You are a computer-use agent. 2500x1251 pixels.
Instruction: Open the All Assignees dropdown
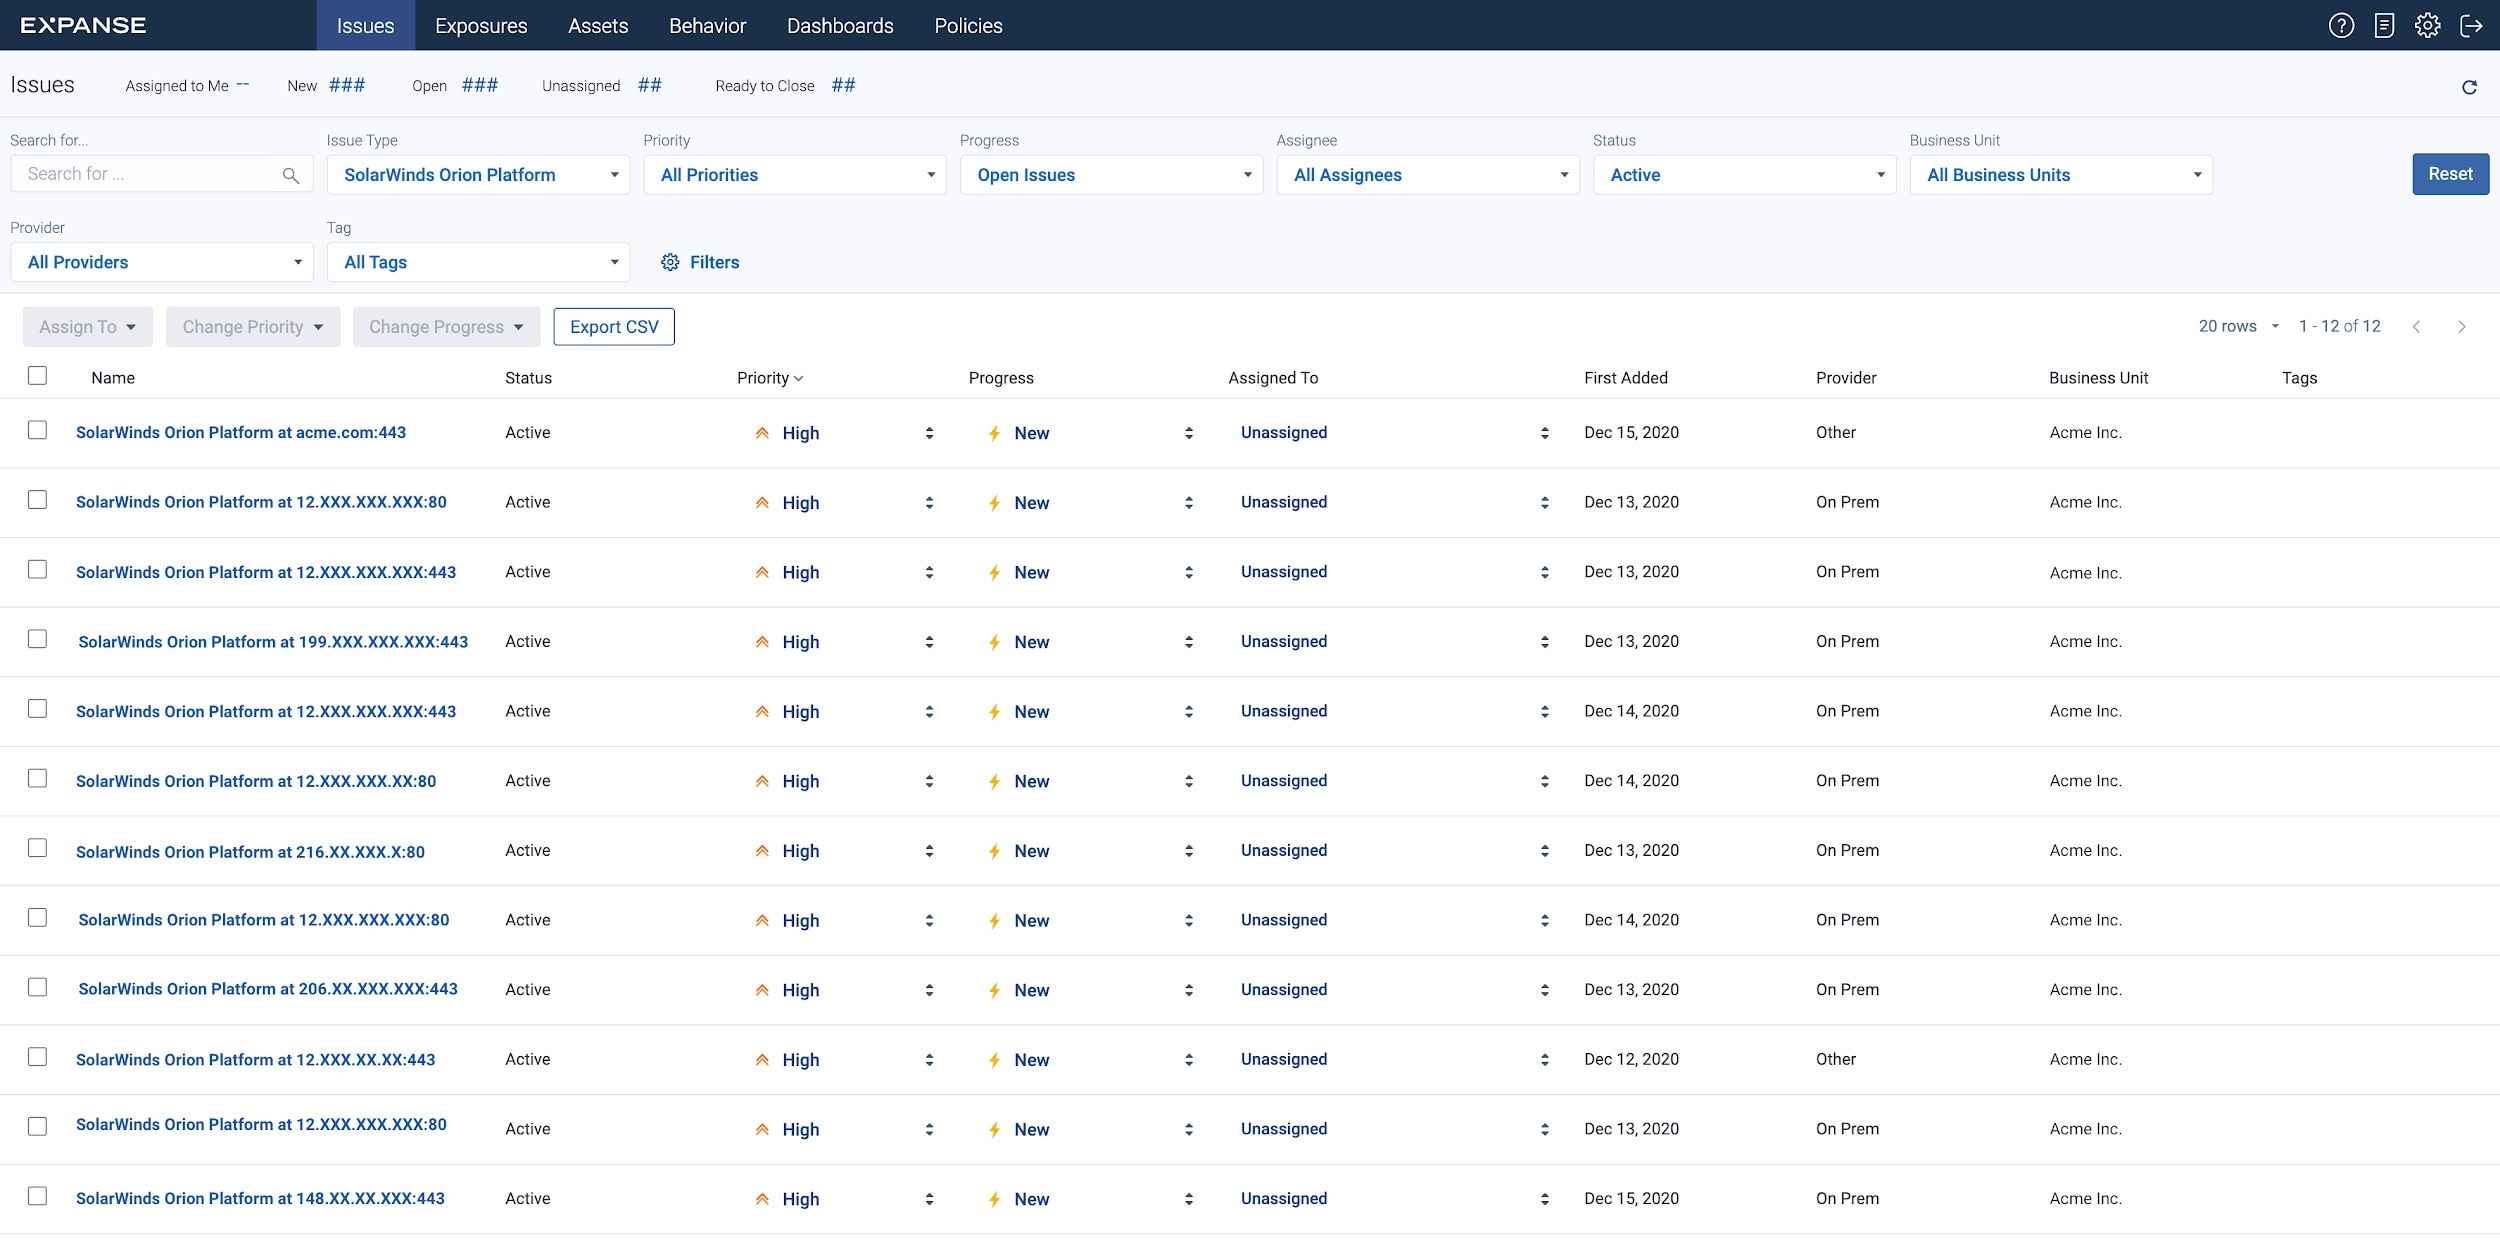(x=1428, y=175)
